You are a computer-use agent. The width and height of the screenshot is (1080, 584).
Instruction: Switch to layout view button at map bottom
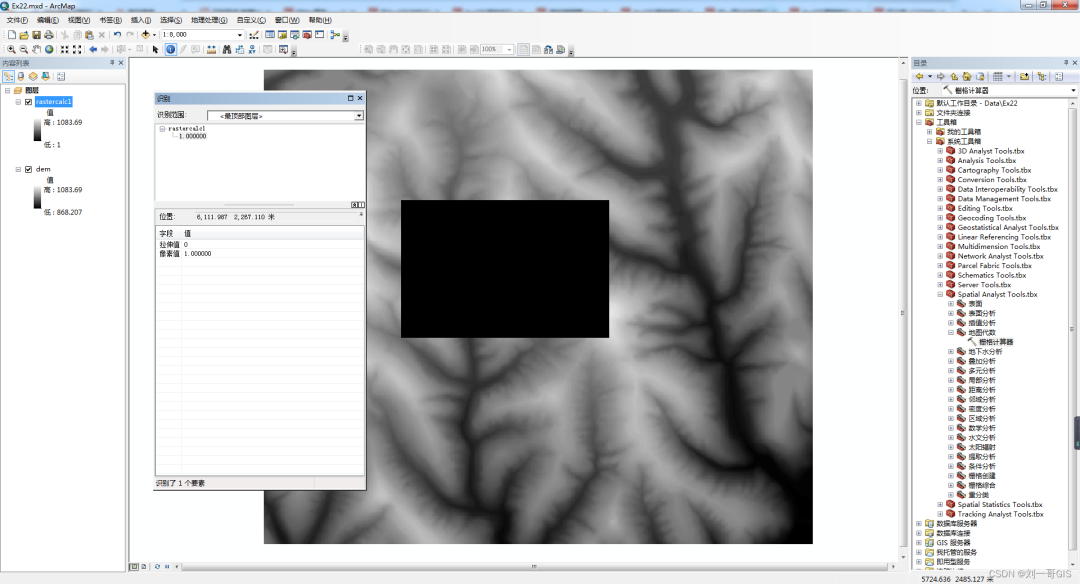click(143, 567)
